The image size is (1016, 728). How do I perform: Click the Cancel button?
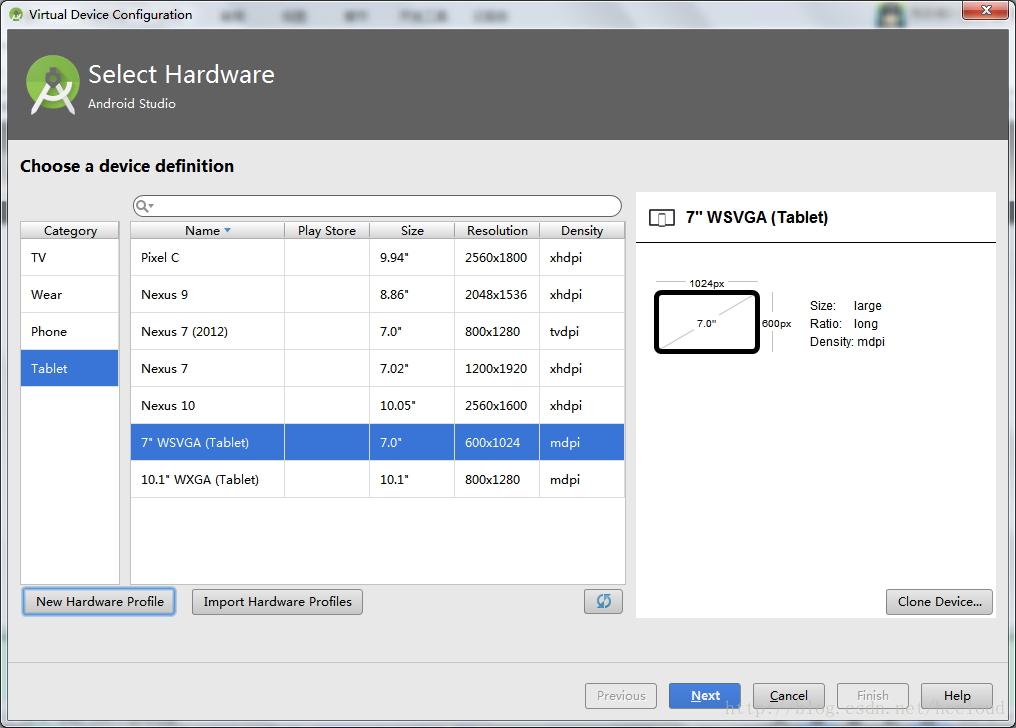click(789, 696)
